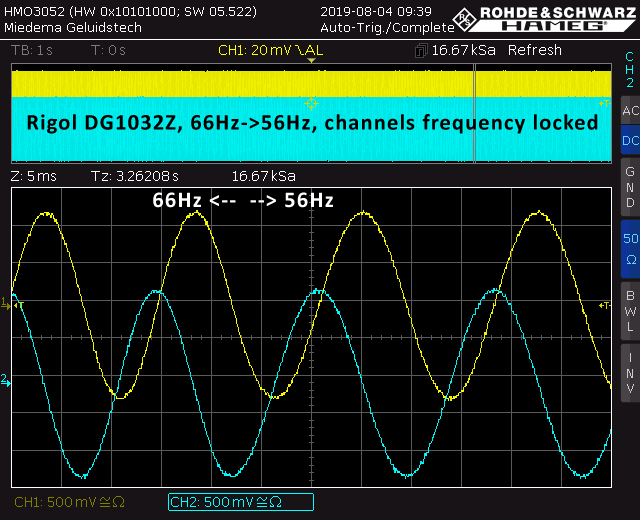
Task: Click the memory depth icon beside 16.67 kSa
Action: pyautogui.click(x=421, y=51)
